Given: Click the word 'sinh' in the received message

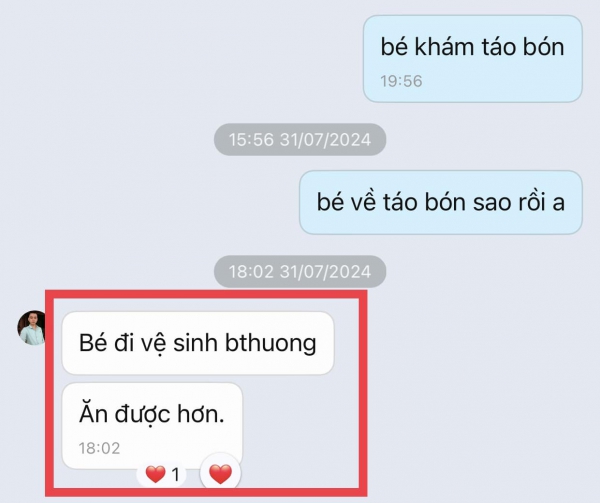Looking at the screenshot, I should [195, 343].
